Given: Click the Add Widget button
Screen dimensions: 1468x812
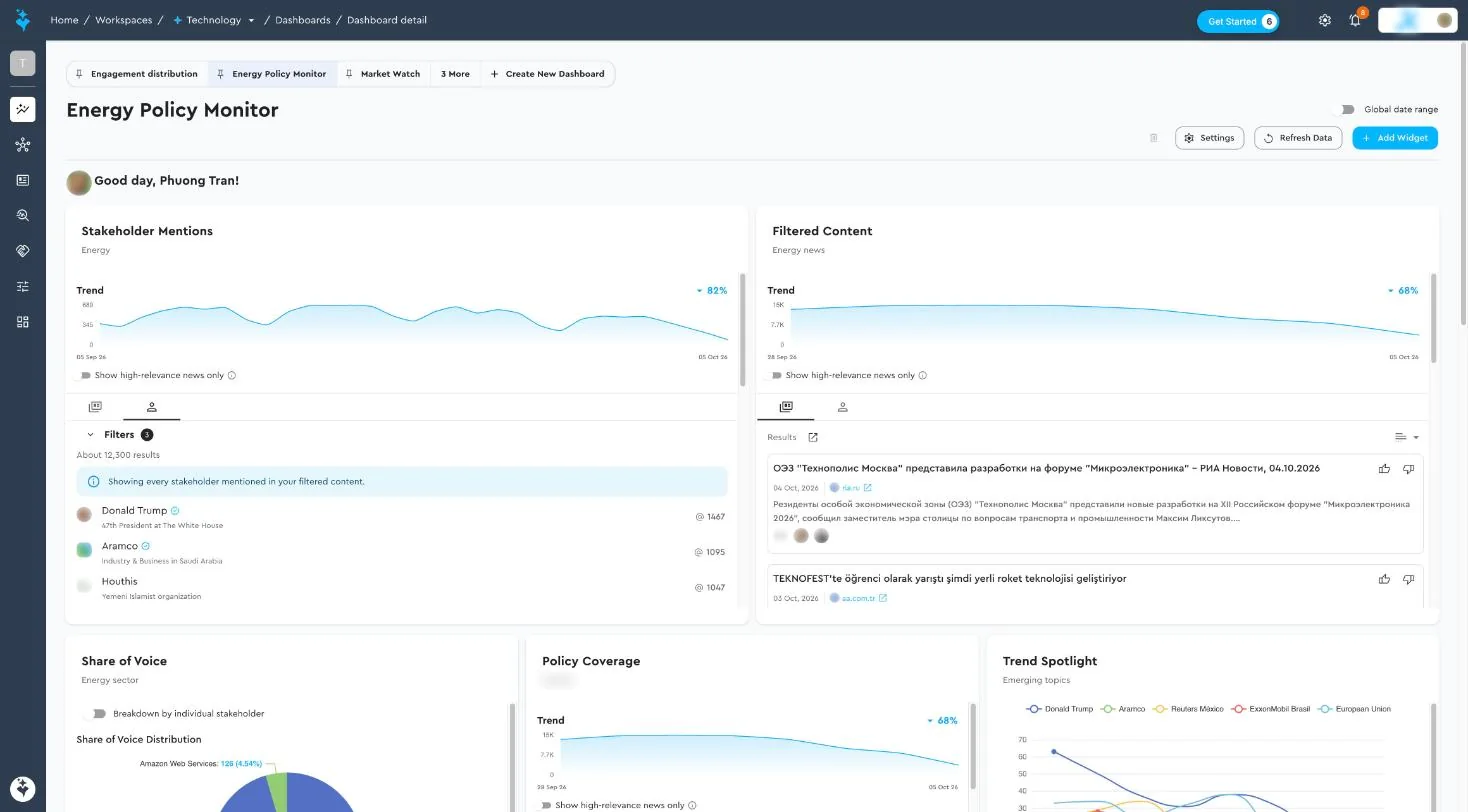Looking at the screenshot, I should click(1395, 138).
